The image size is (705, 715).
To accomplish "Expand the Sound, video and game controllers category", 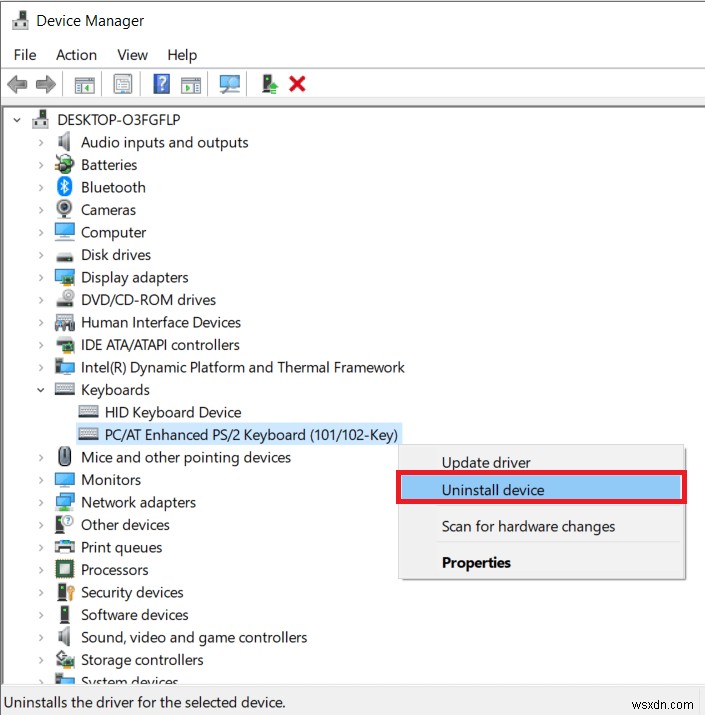I will [41, 637].
